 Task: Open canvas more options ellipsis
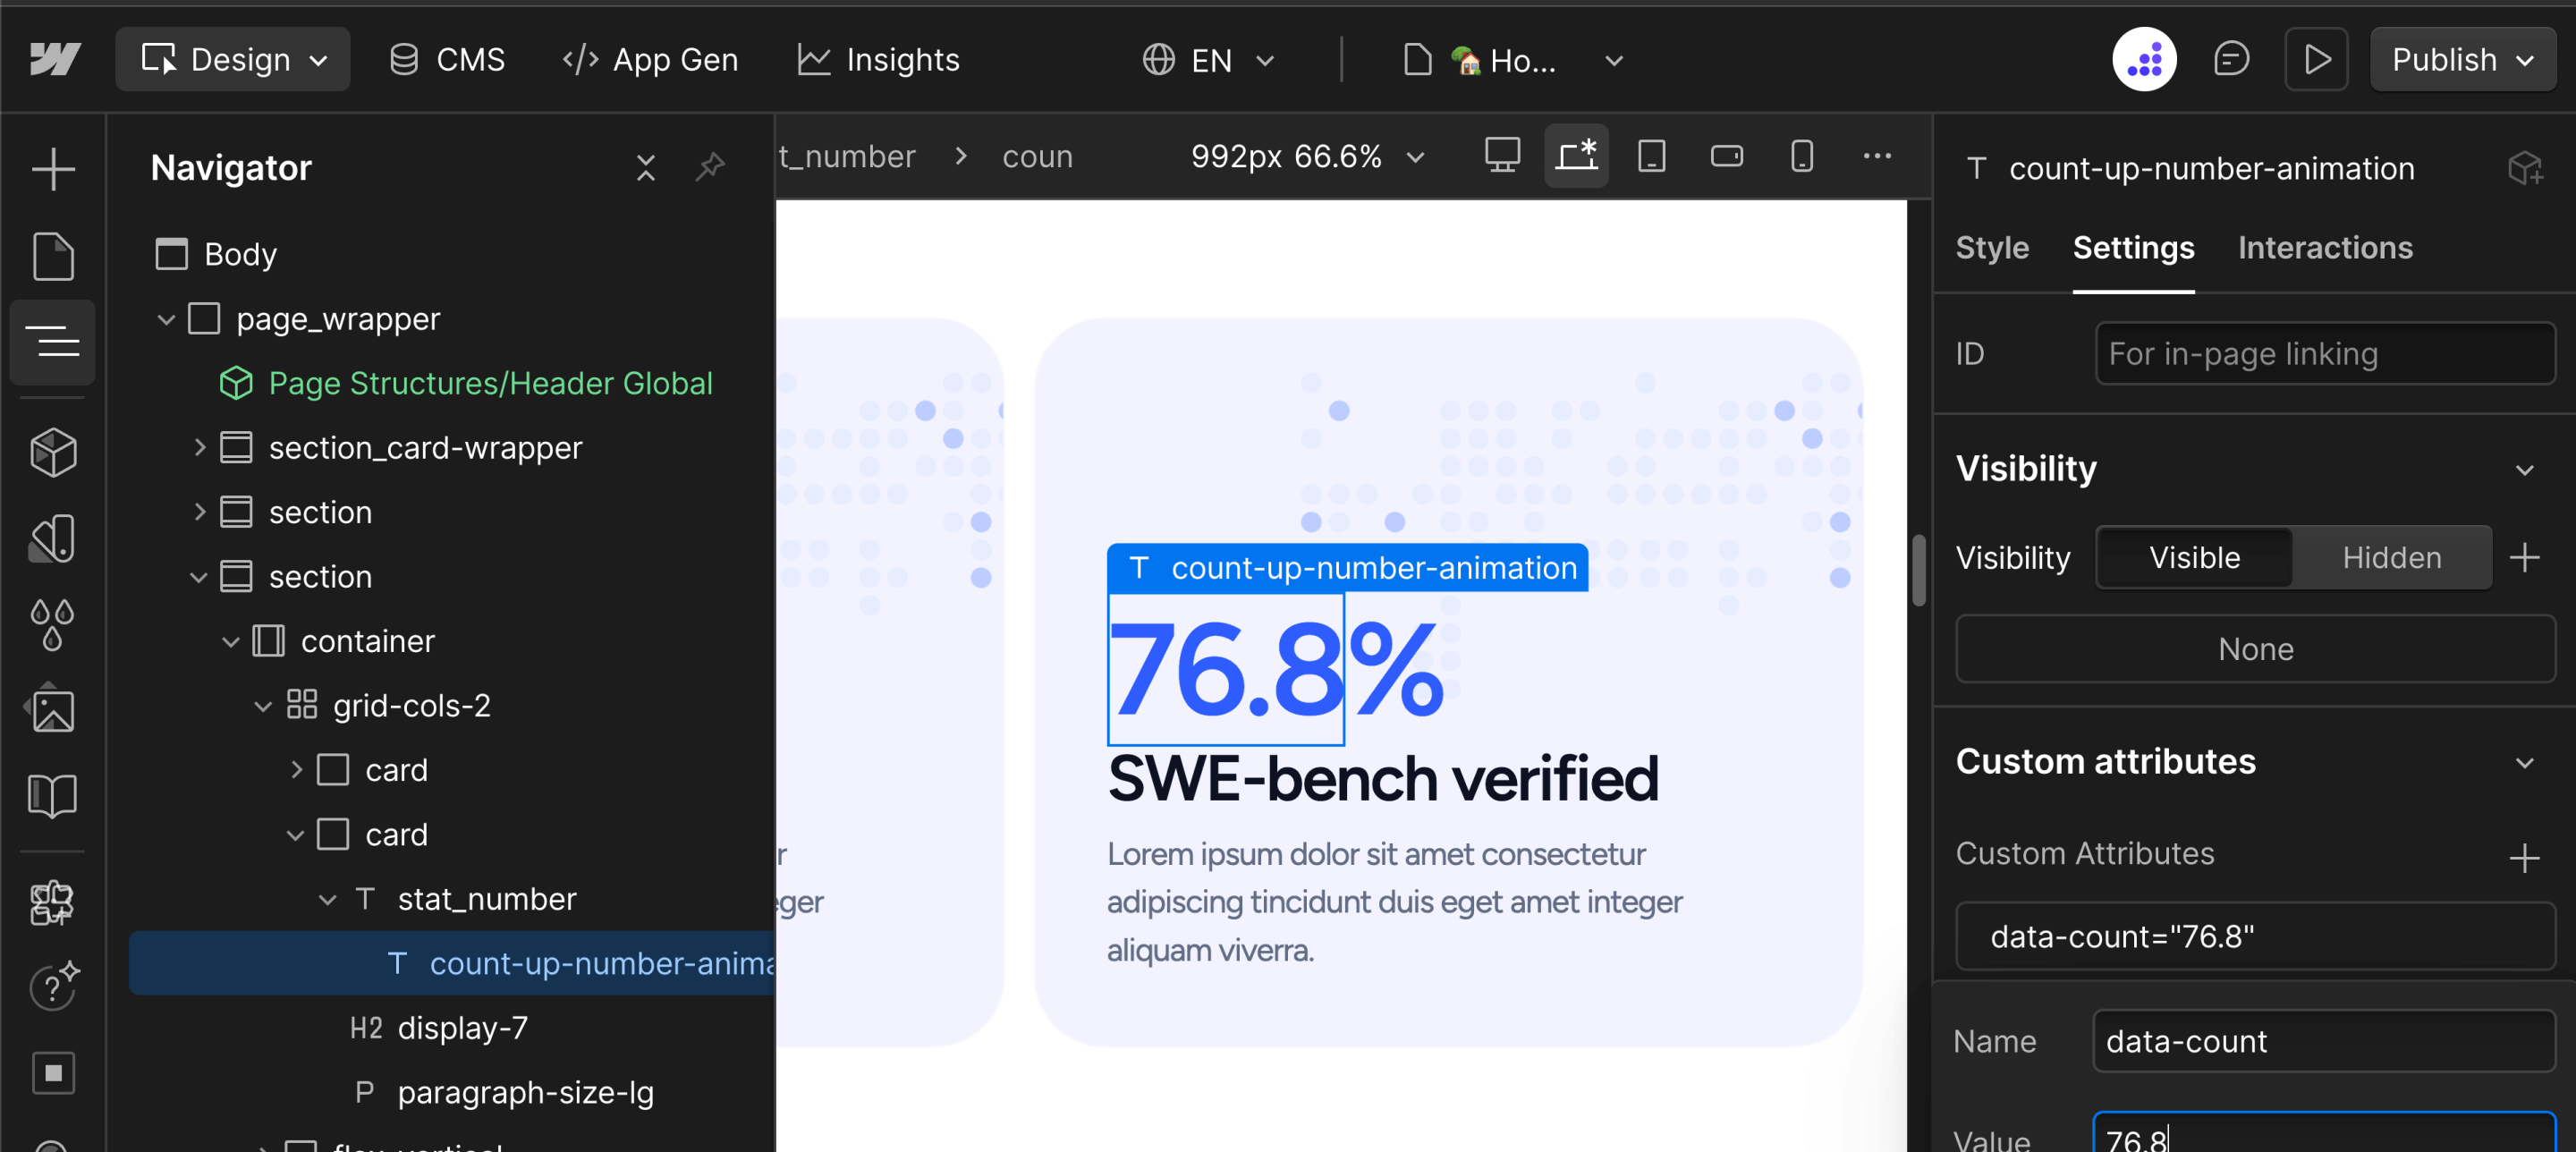[x=1877, y=156]
